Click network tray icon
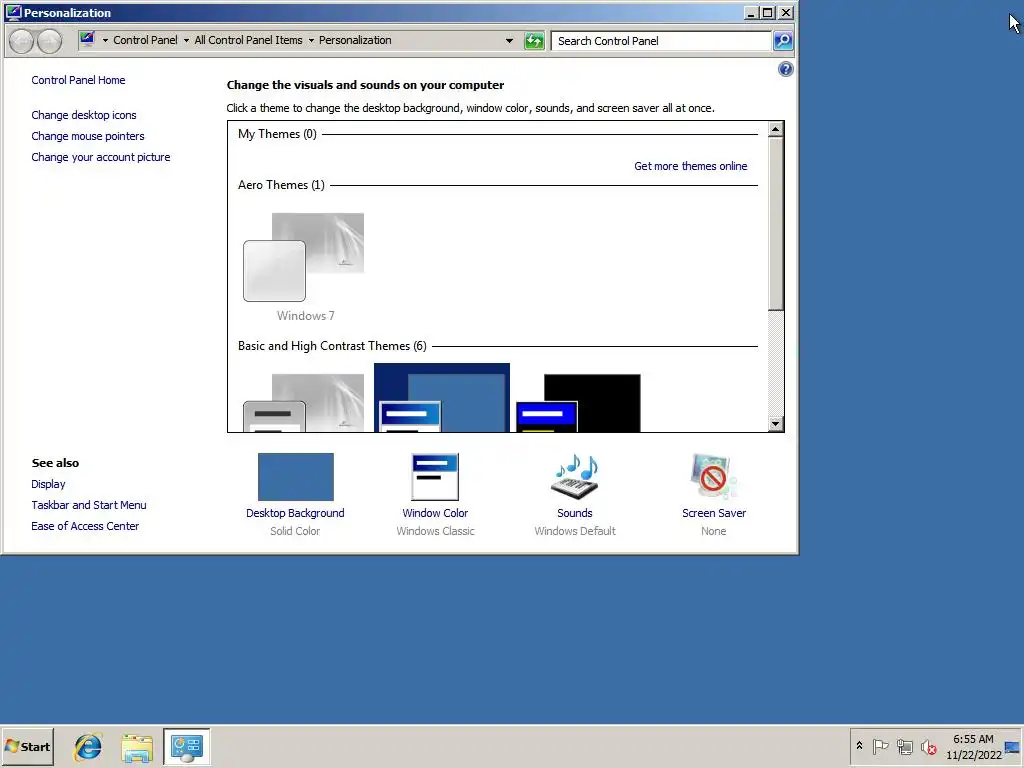 (x=904, y=746)
